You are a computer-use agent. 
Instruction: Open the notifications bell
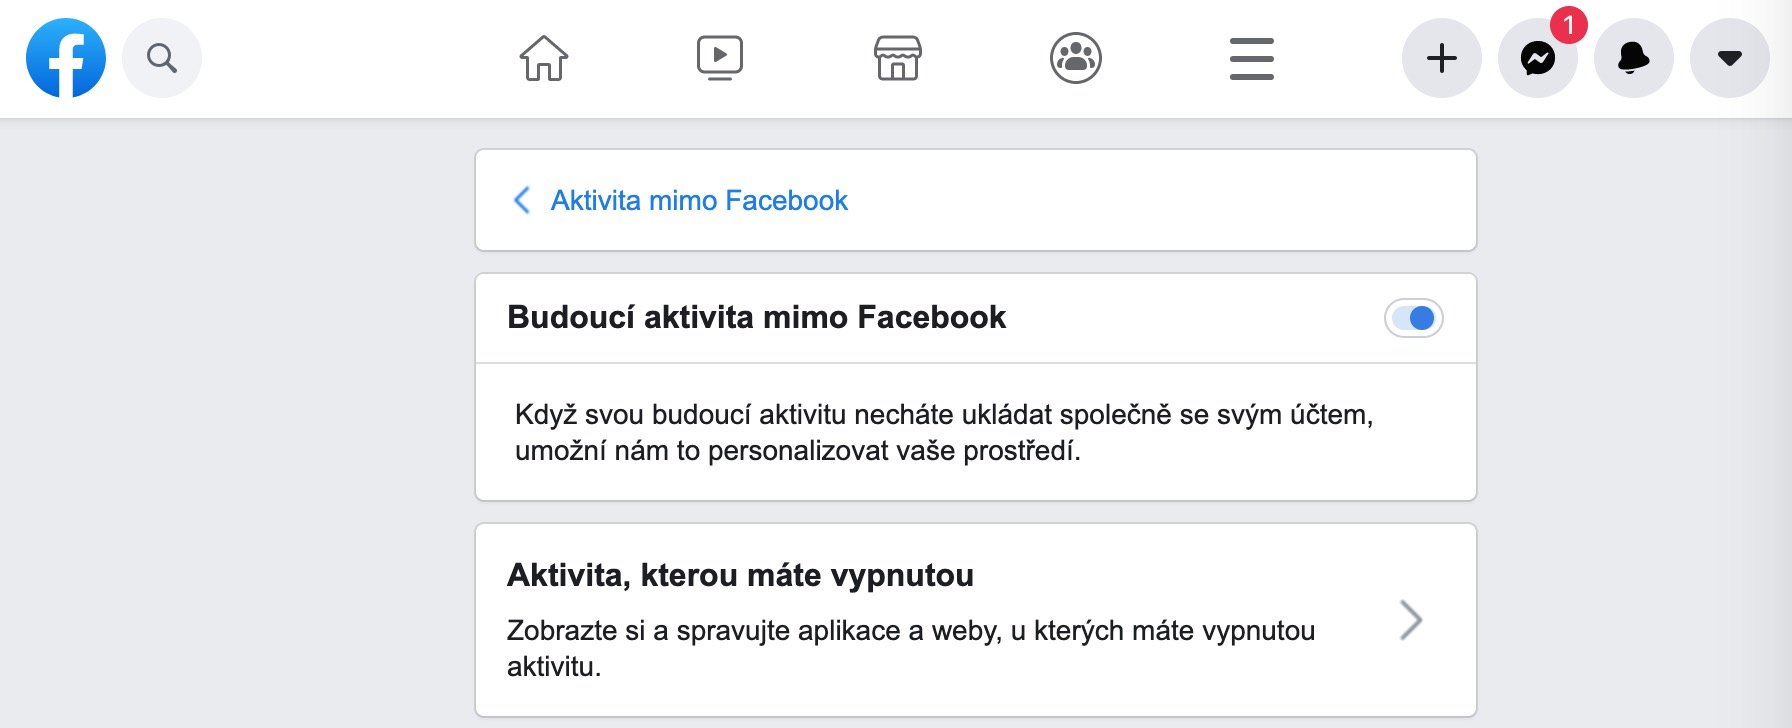[1634, 58]
